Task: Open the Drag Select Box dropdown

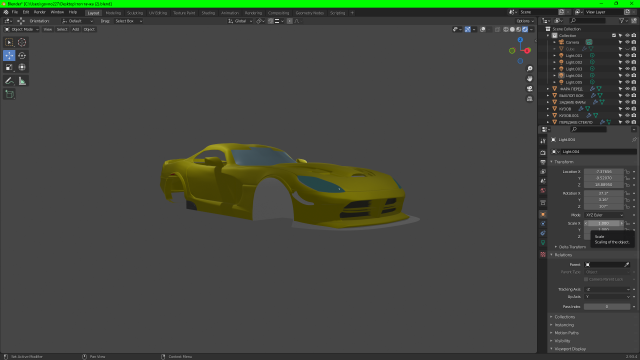Action: [128, 21]
